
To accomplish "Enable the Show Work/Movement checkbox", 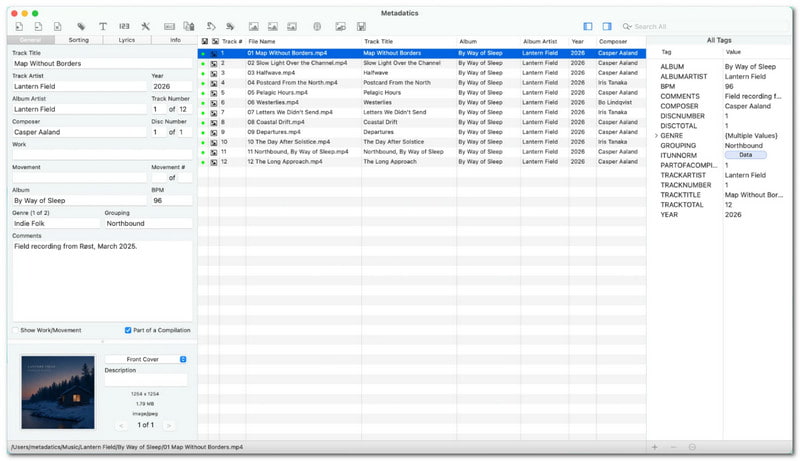I will [15, 330].
